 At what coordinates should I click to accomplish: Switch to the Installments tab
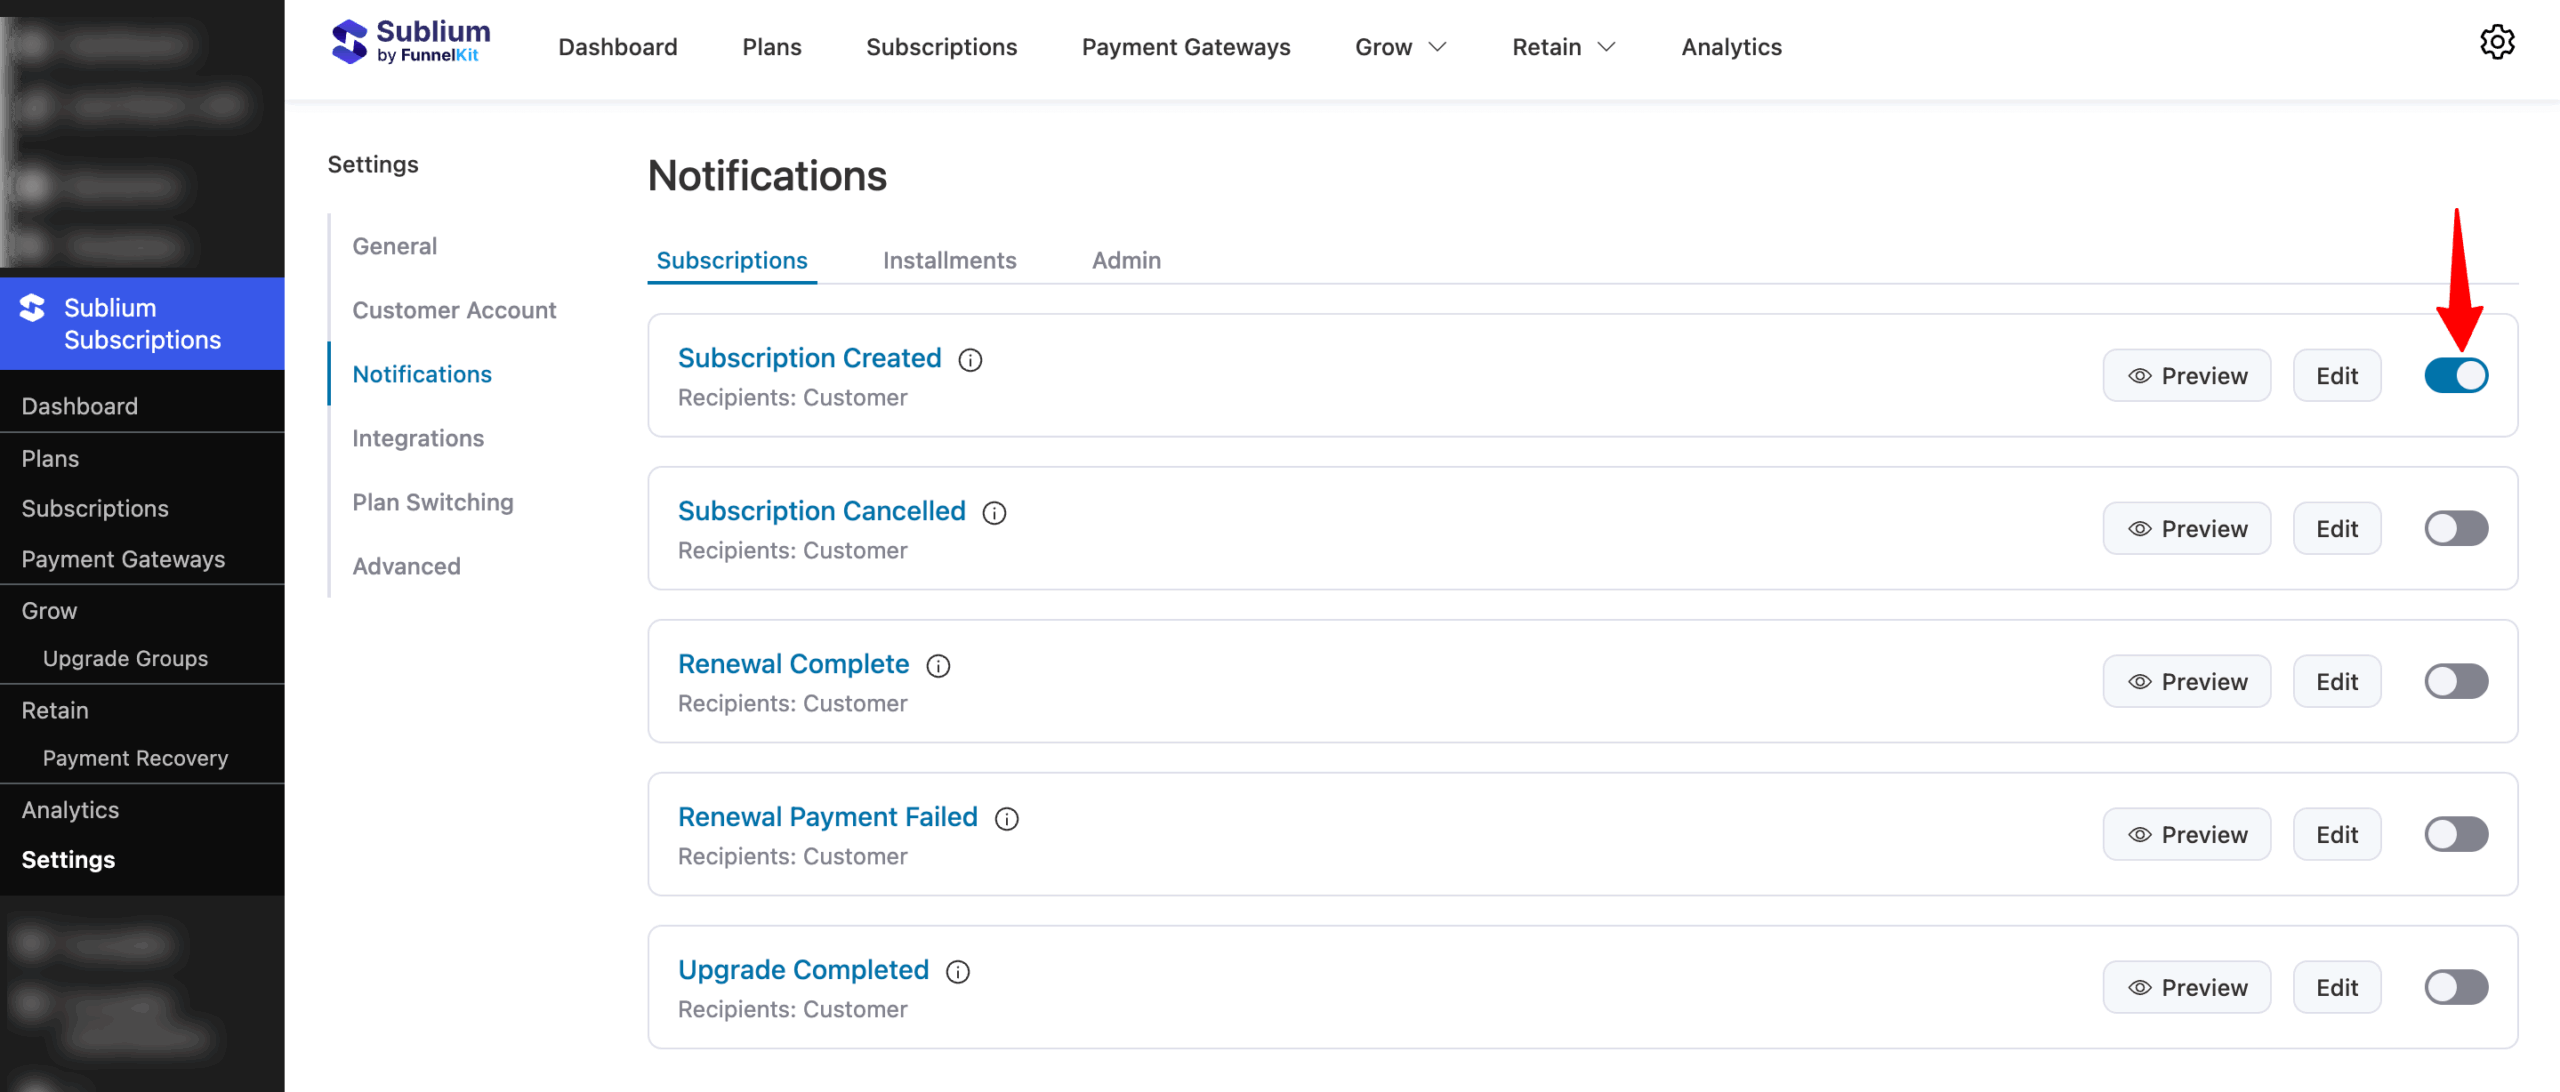(949, 261)
